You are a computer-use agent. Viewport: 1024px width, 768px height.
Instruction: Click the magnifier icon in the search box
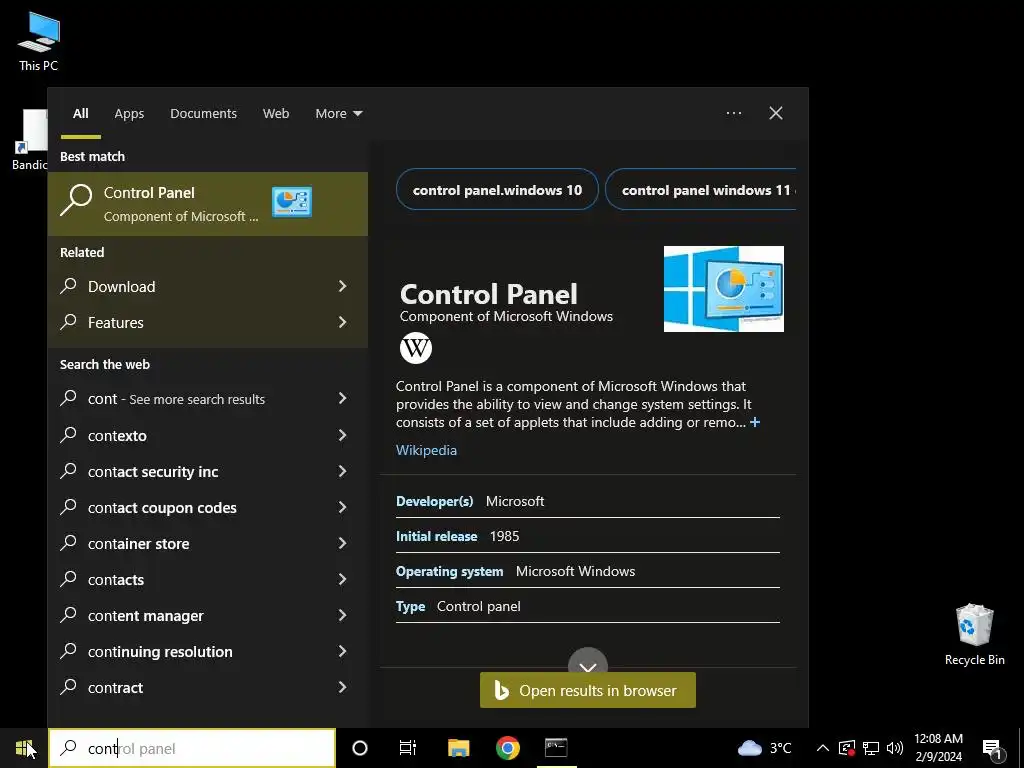(69, 748)
